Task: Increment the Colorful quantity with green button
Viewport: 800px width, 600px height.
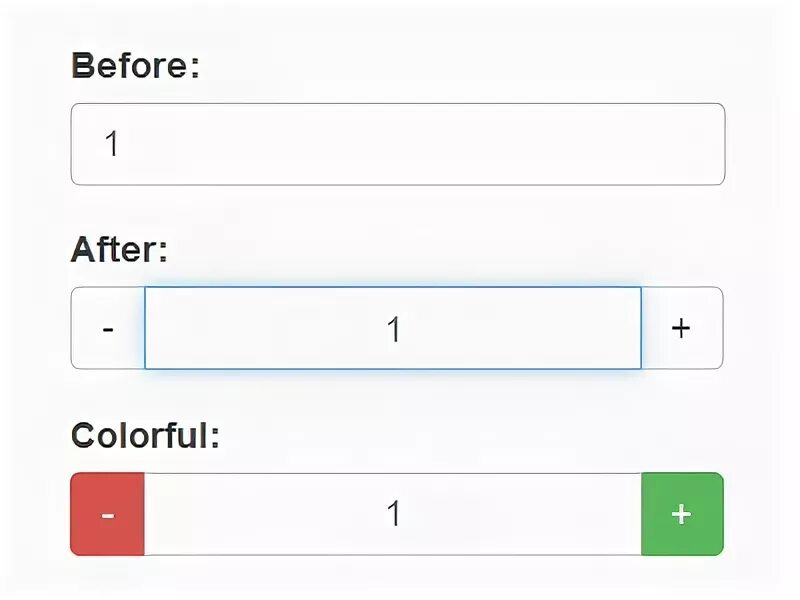Action: pyautogui.click(x=681, y=514)
